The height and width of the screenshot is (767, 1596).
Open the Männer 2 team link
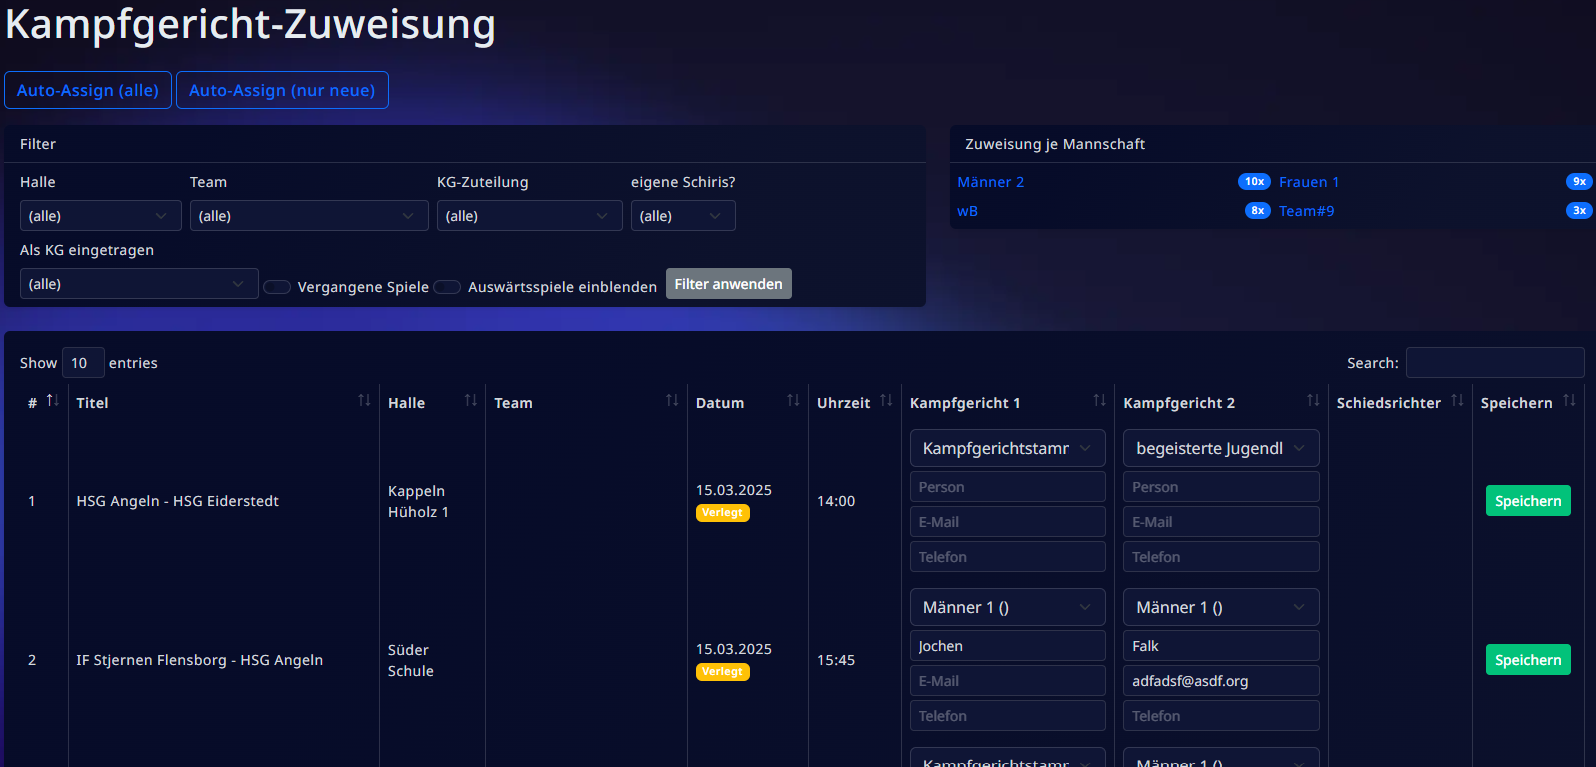coord(990,182)
